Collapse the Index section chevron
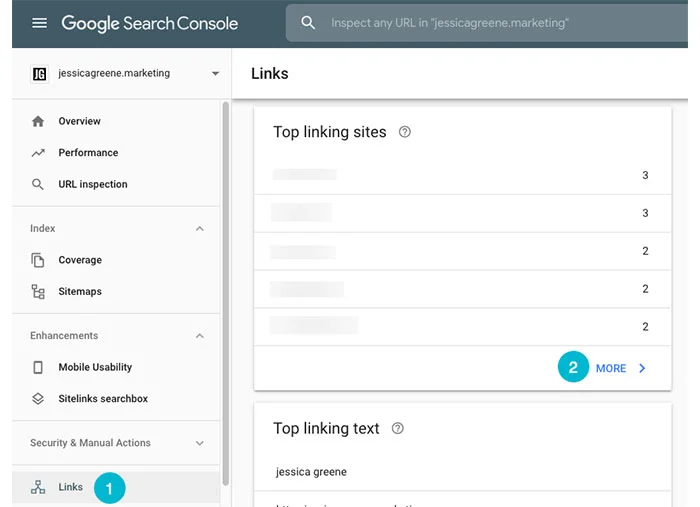This screenshot has width=700, height=507. pos(200,229)
